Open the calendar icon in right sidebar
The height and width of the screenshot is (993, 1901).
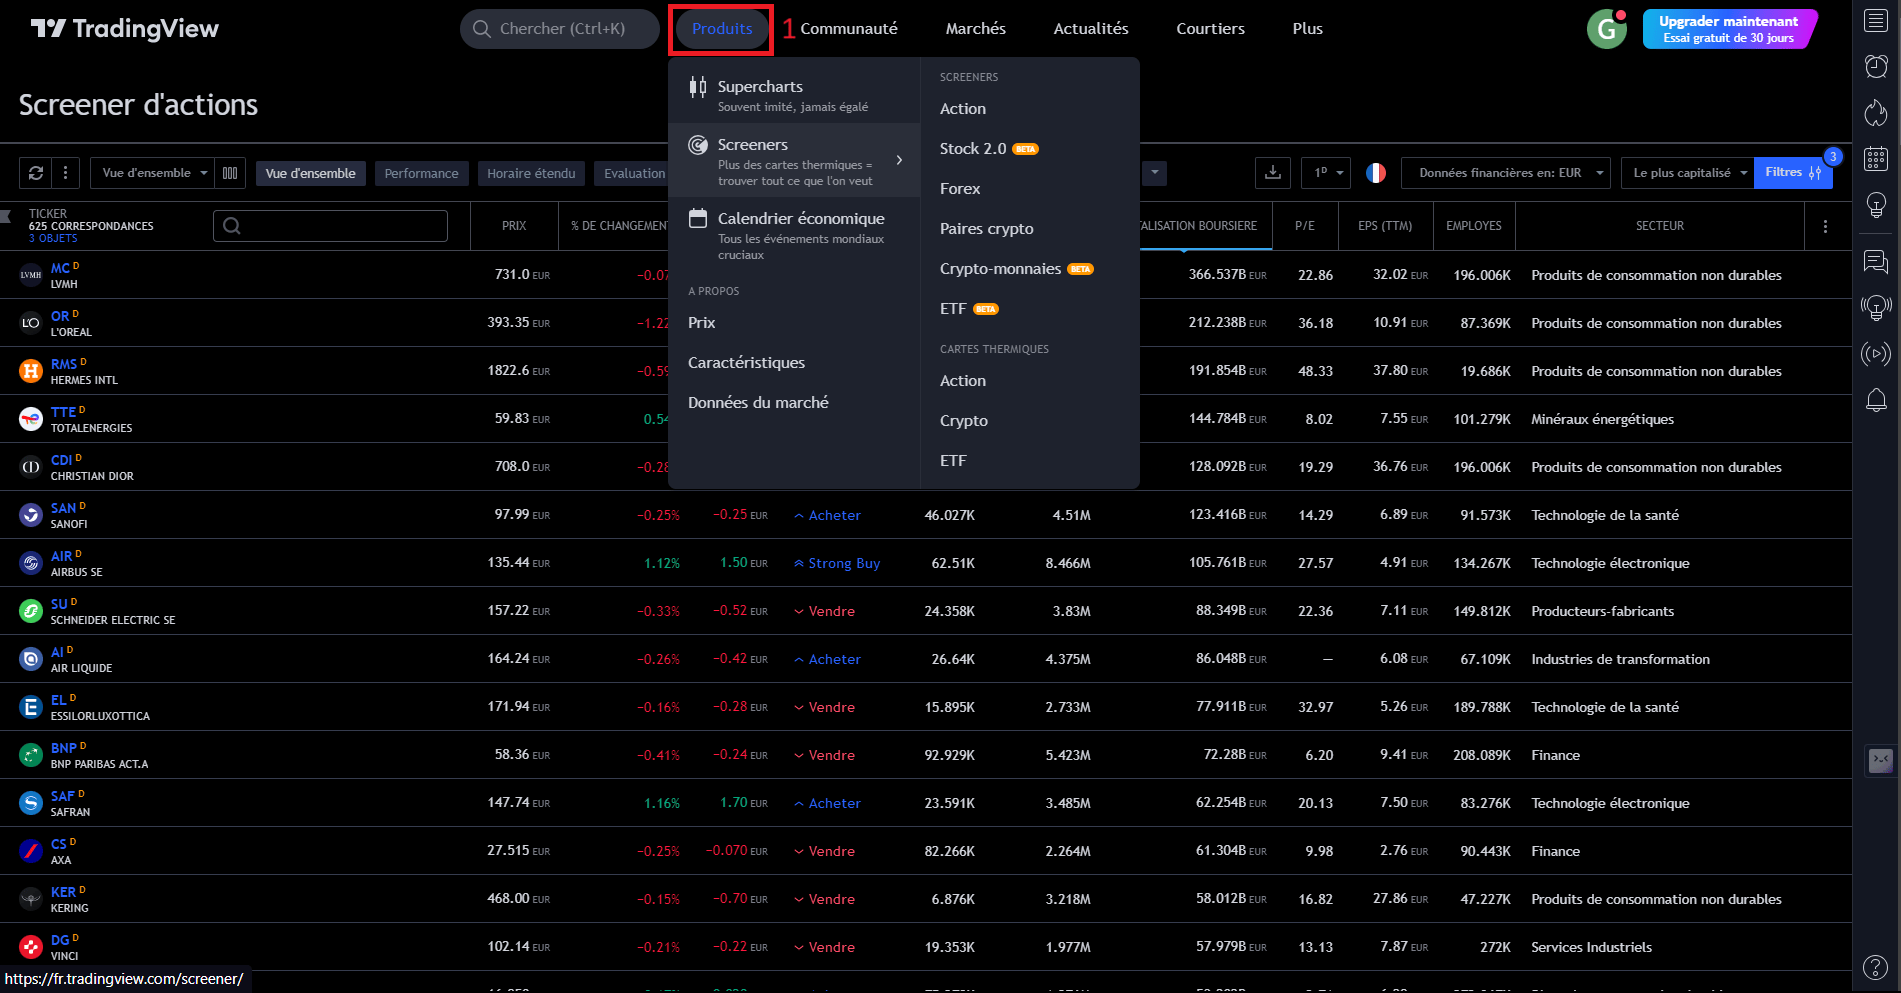point(1876,158)
